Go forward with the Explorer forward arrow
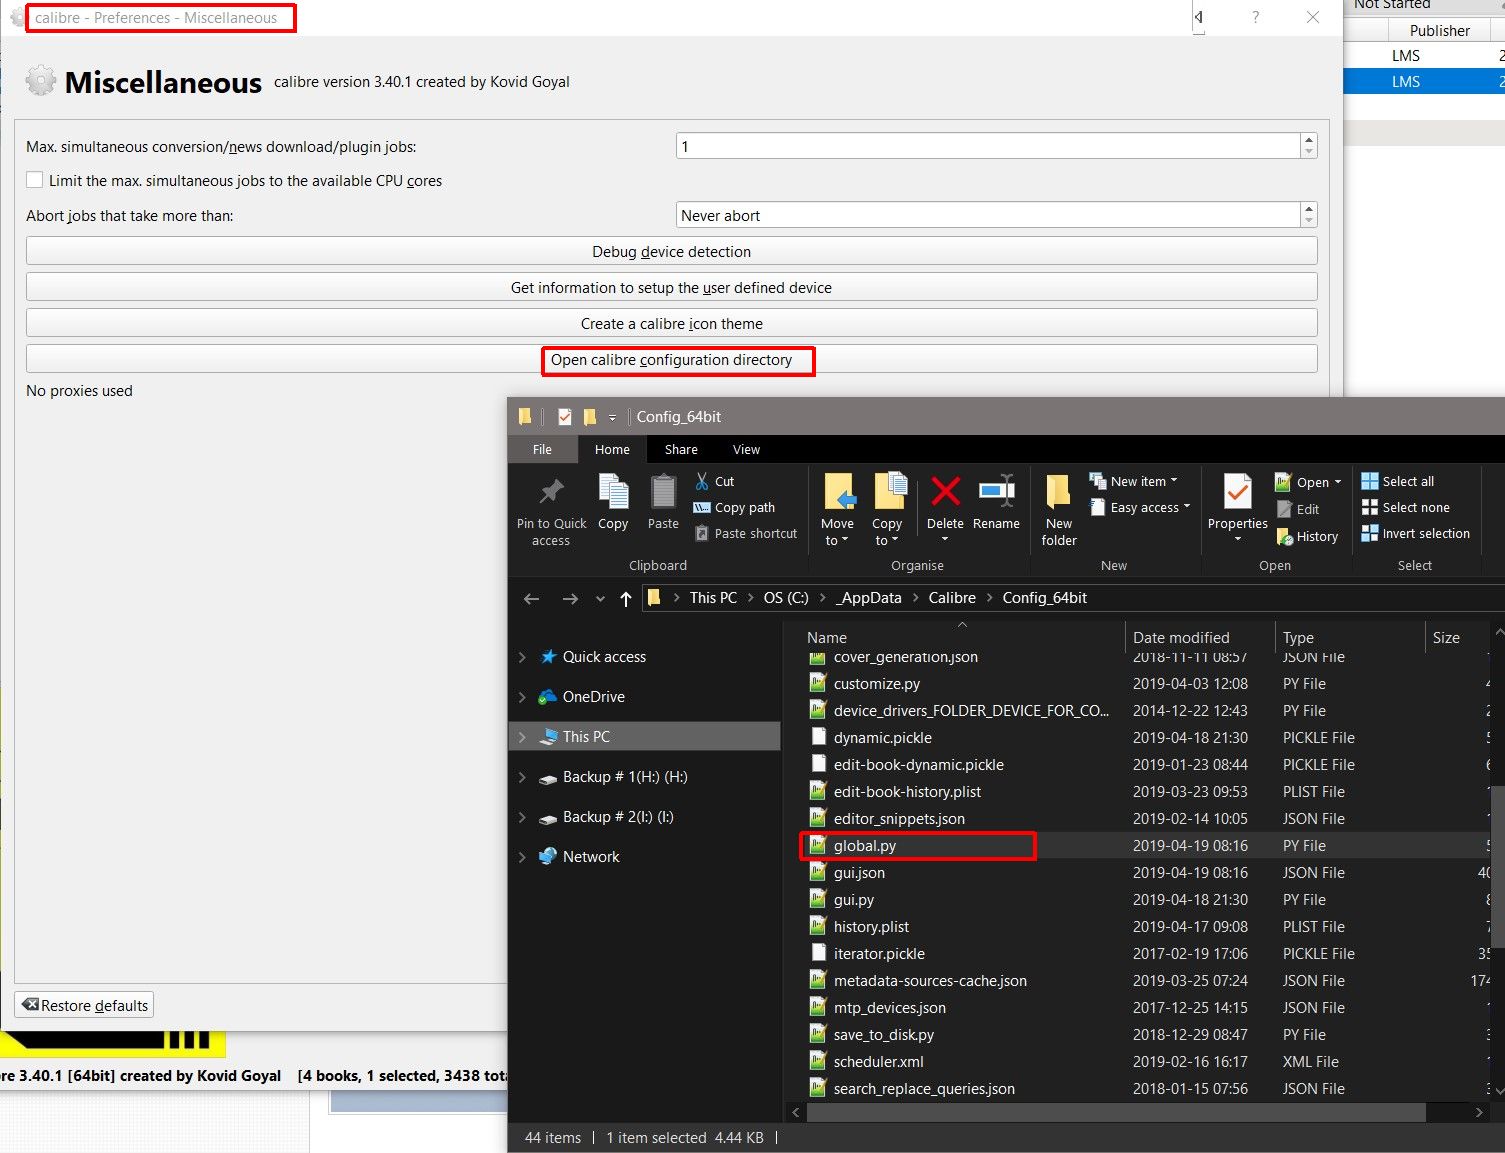1505x1153 pixels. pyautogui.click(x=570, y=598)
